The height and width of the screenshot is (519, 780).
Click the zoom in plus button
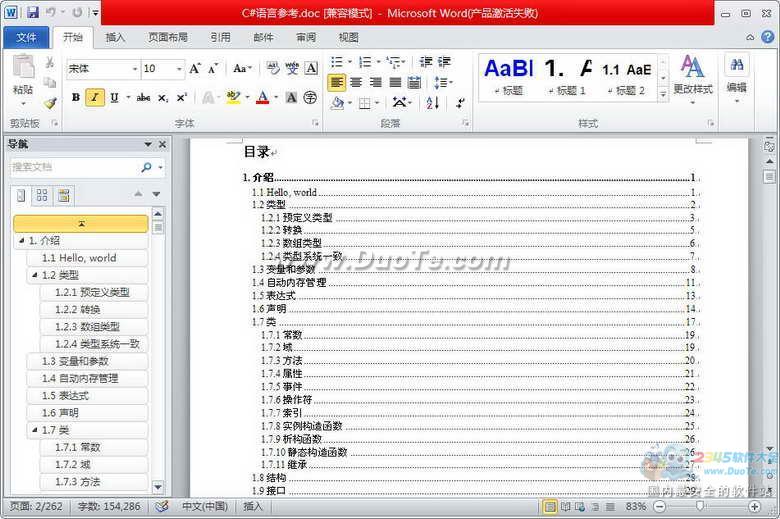[754, 507]
